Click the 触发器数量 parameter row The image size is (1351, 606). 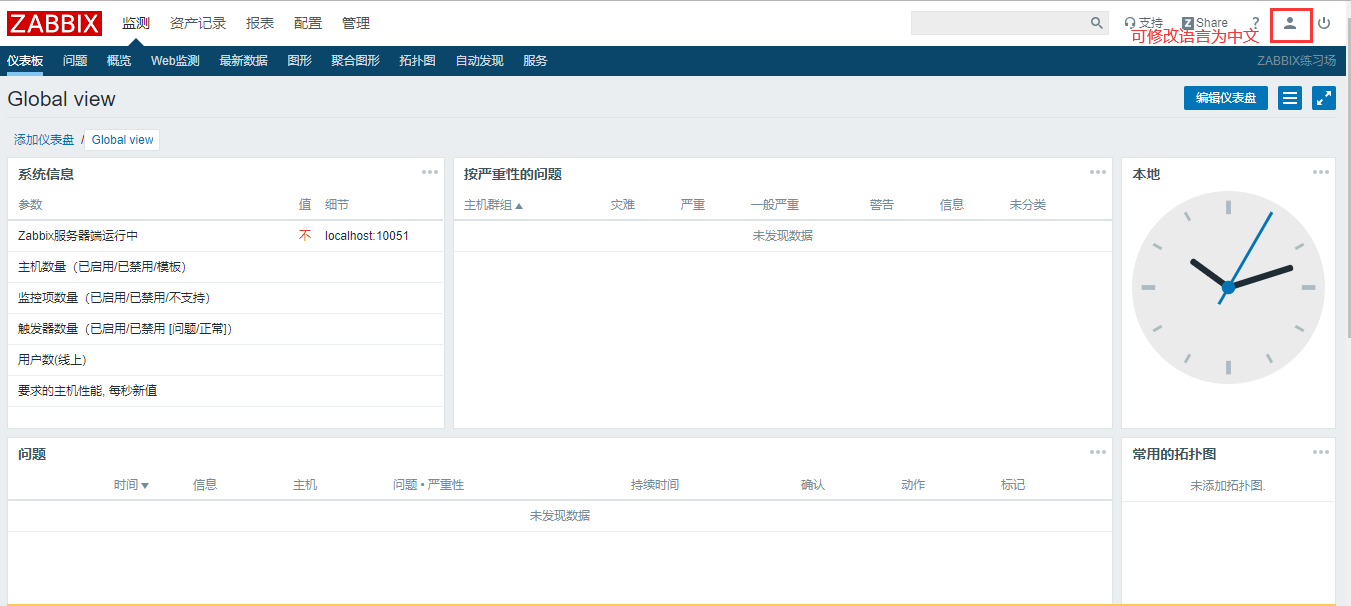click(226, 329)
